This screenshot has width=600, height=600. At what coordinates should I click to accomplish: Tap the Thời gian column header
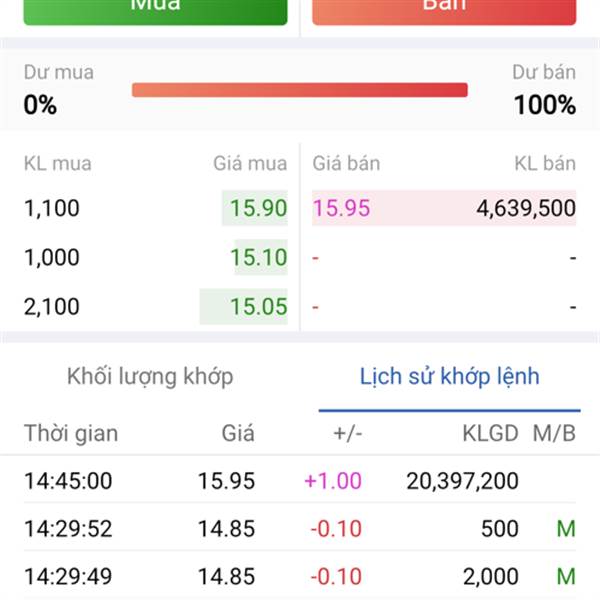point(71,433)
